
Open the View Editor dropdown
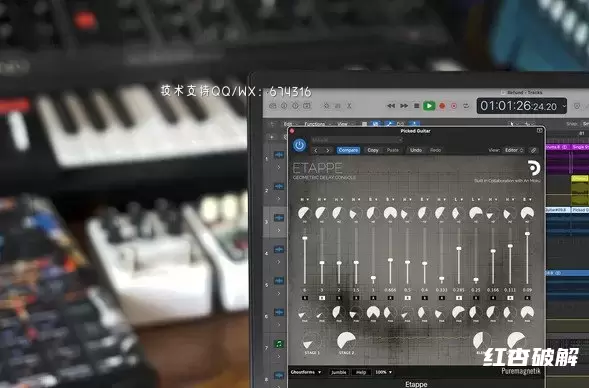click(x=514, y=150)
